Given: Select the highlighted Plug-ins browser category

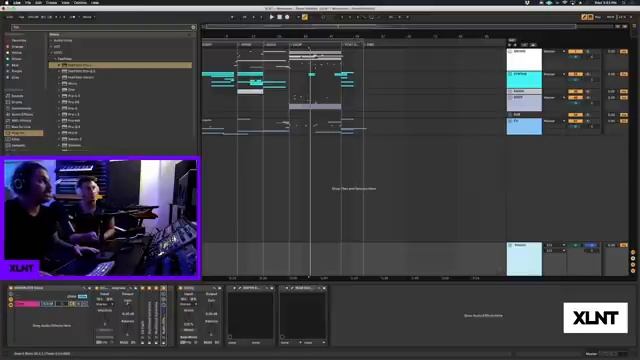Looking at the screenshot, I should tap(23, 133).
